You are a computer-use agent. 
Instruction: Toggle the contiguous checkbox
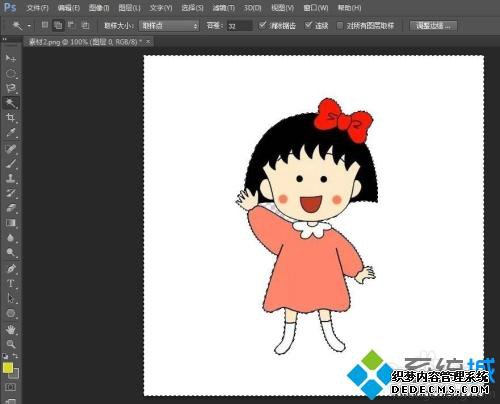308,25
